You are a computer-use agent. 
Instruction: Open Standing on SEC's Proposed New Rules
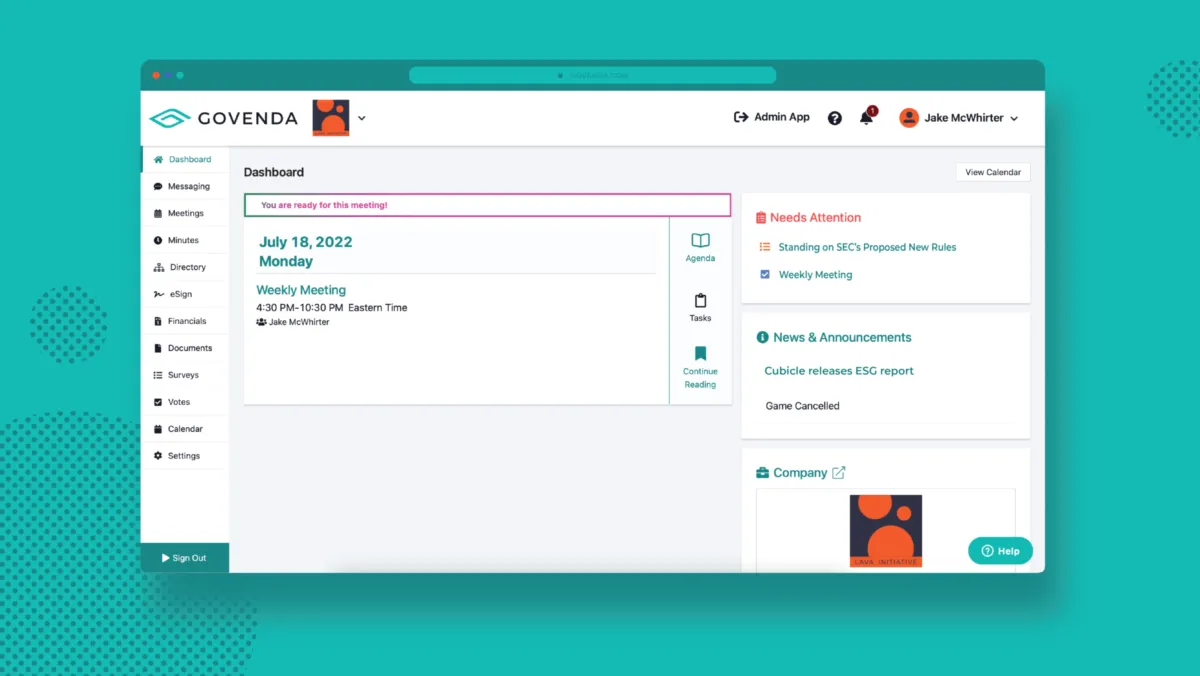867,247
